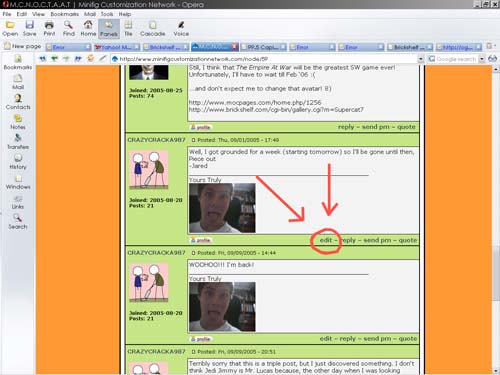The width and height of the screenshot is (500, 375).
Task: Click the address bar URL field
Action: (x=263, y=59)
